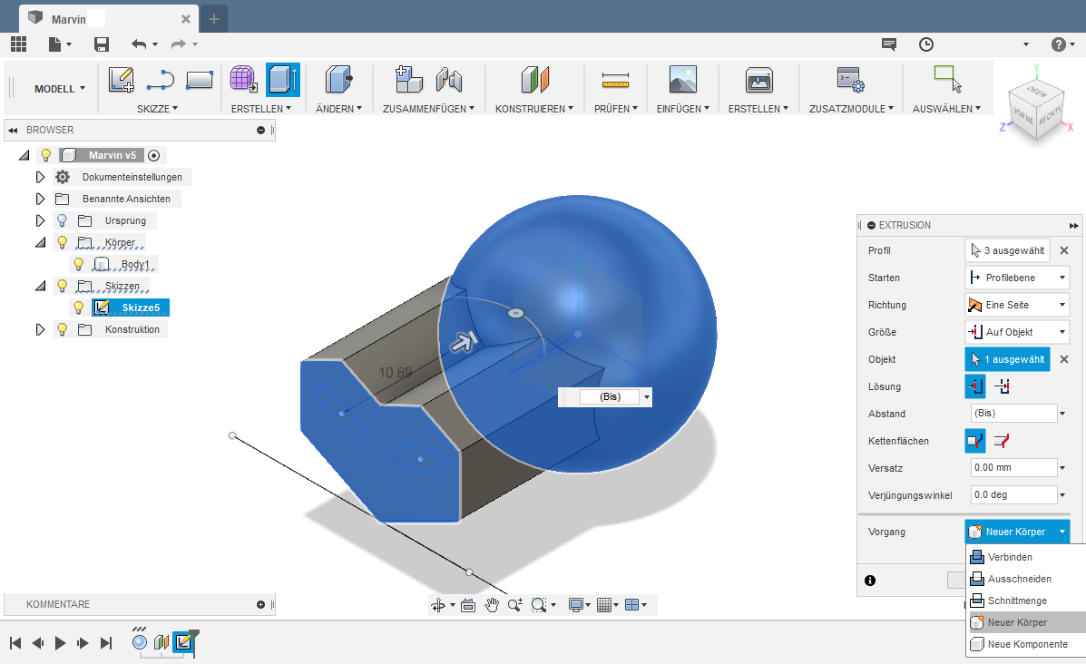Expand the Dokumenteinstellungen node
The image size is (1086, 664).
[39, 177]
